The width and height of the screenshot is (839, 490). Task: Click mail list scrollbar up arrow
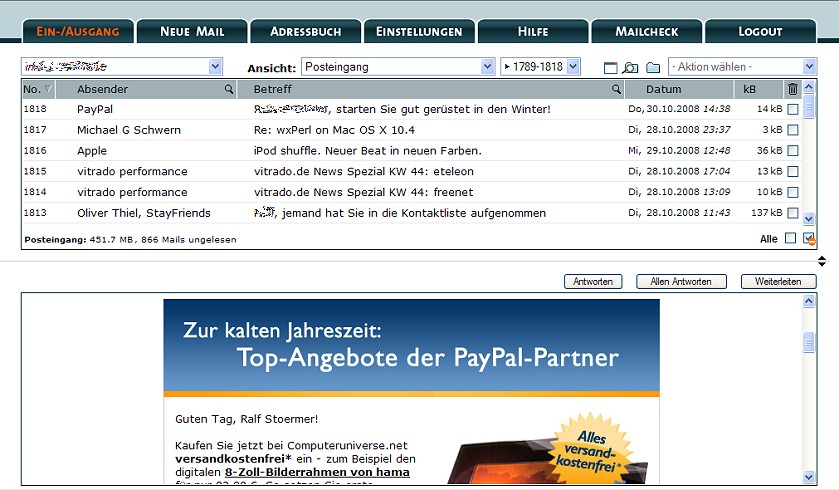point(809,87)
